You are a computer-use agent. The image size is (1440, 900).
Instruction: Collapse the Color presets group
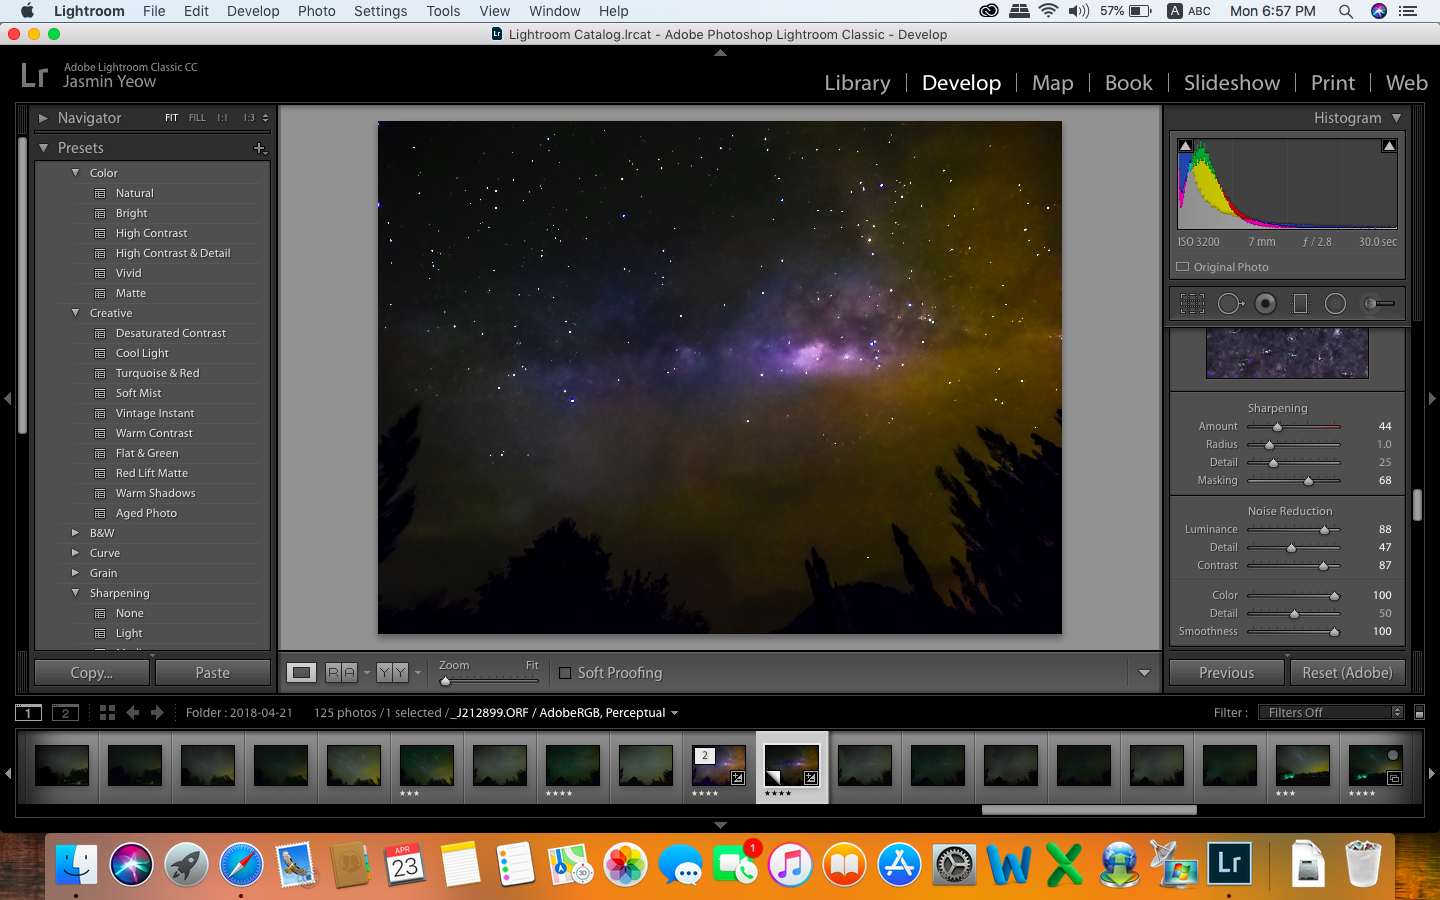(75, 173)
